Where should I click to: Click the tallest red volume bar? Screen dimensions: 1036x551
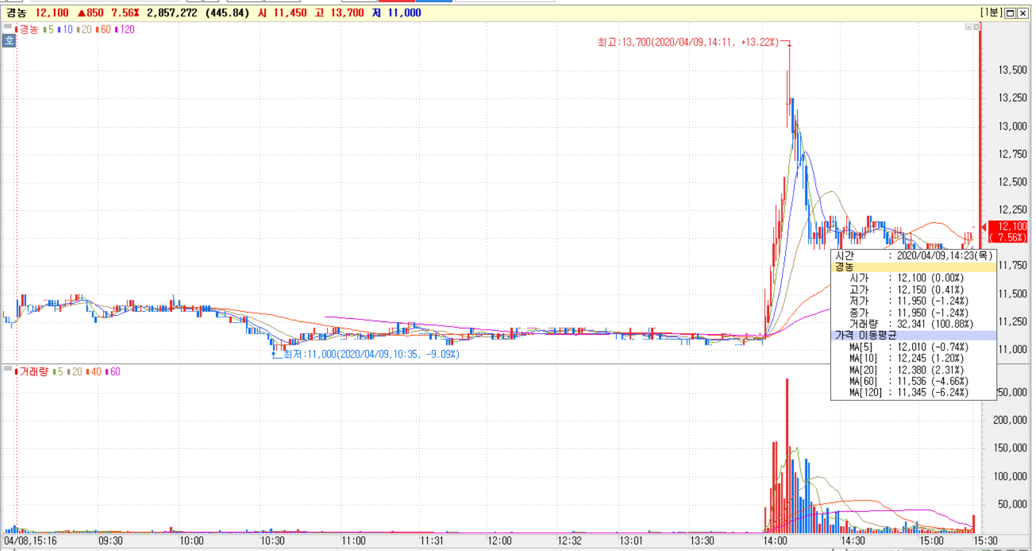[787, 455]
